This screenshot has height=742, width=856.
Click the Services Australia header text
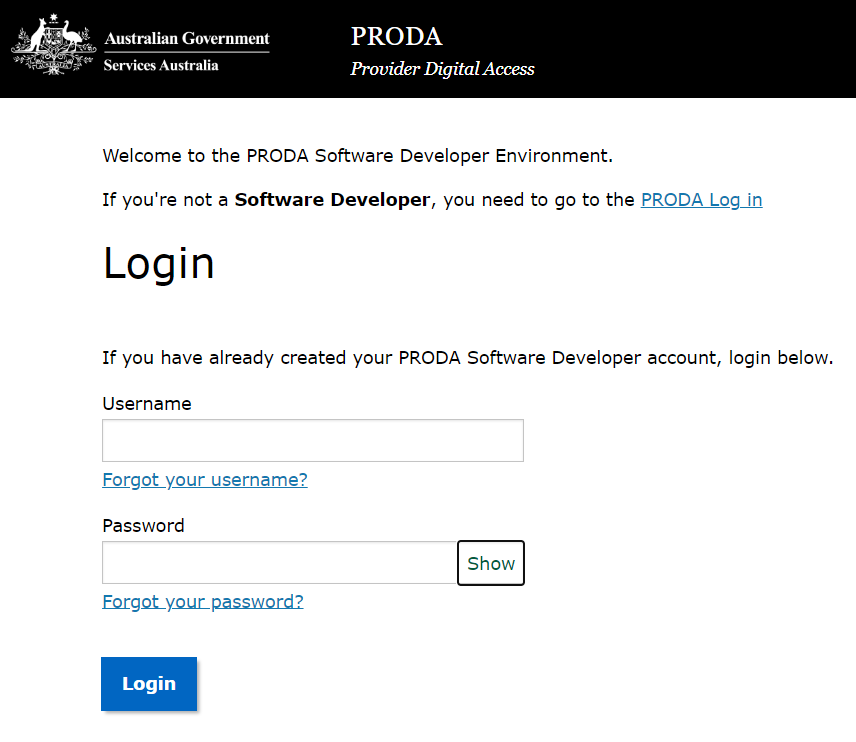(x=161, y=66)
